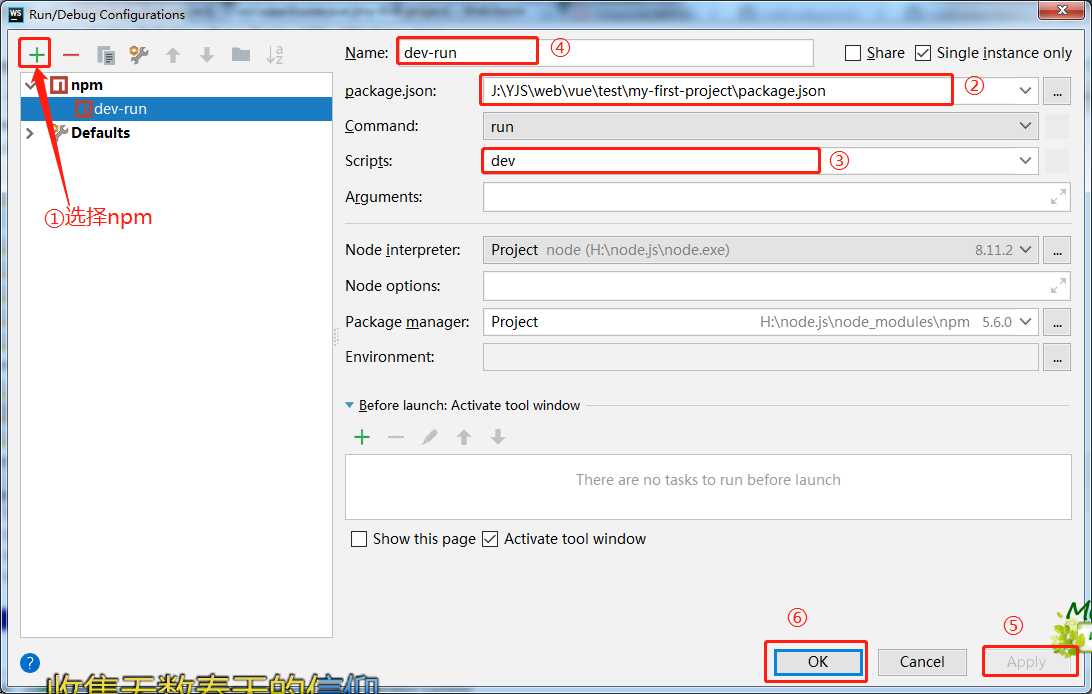Click the WebStorm title bar icon
The image size is (1092, 694).
15,14
